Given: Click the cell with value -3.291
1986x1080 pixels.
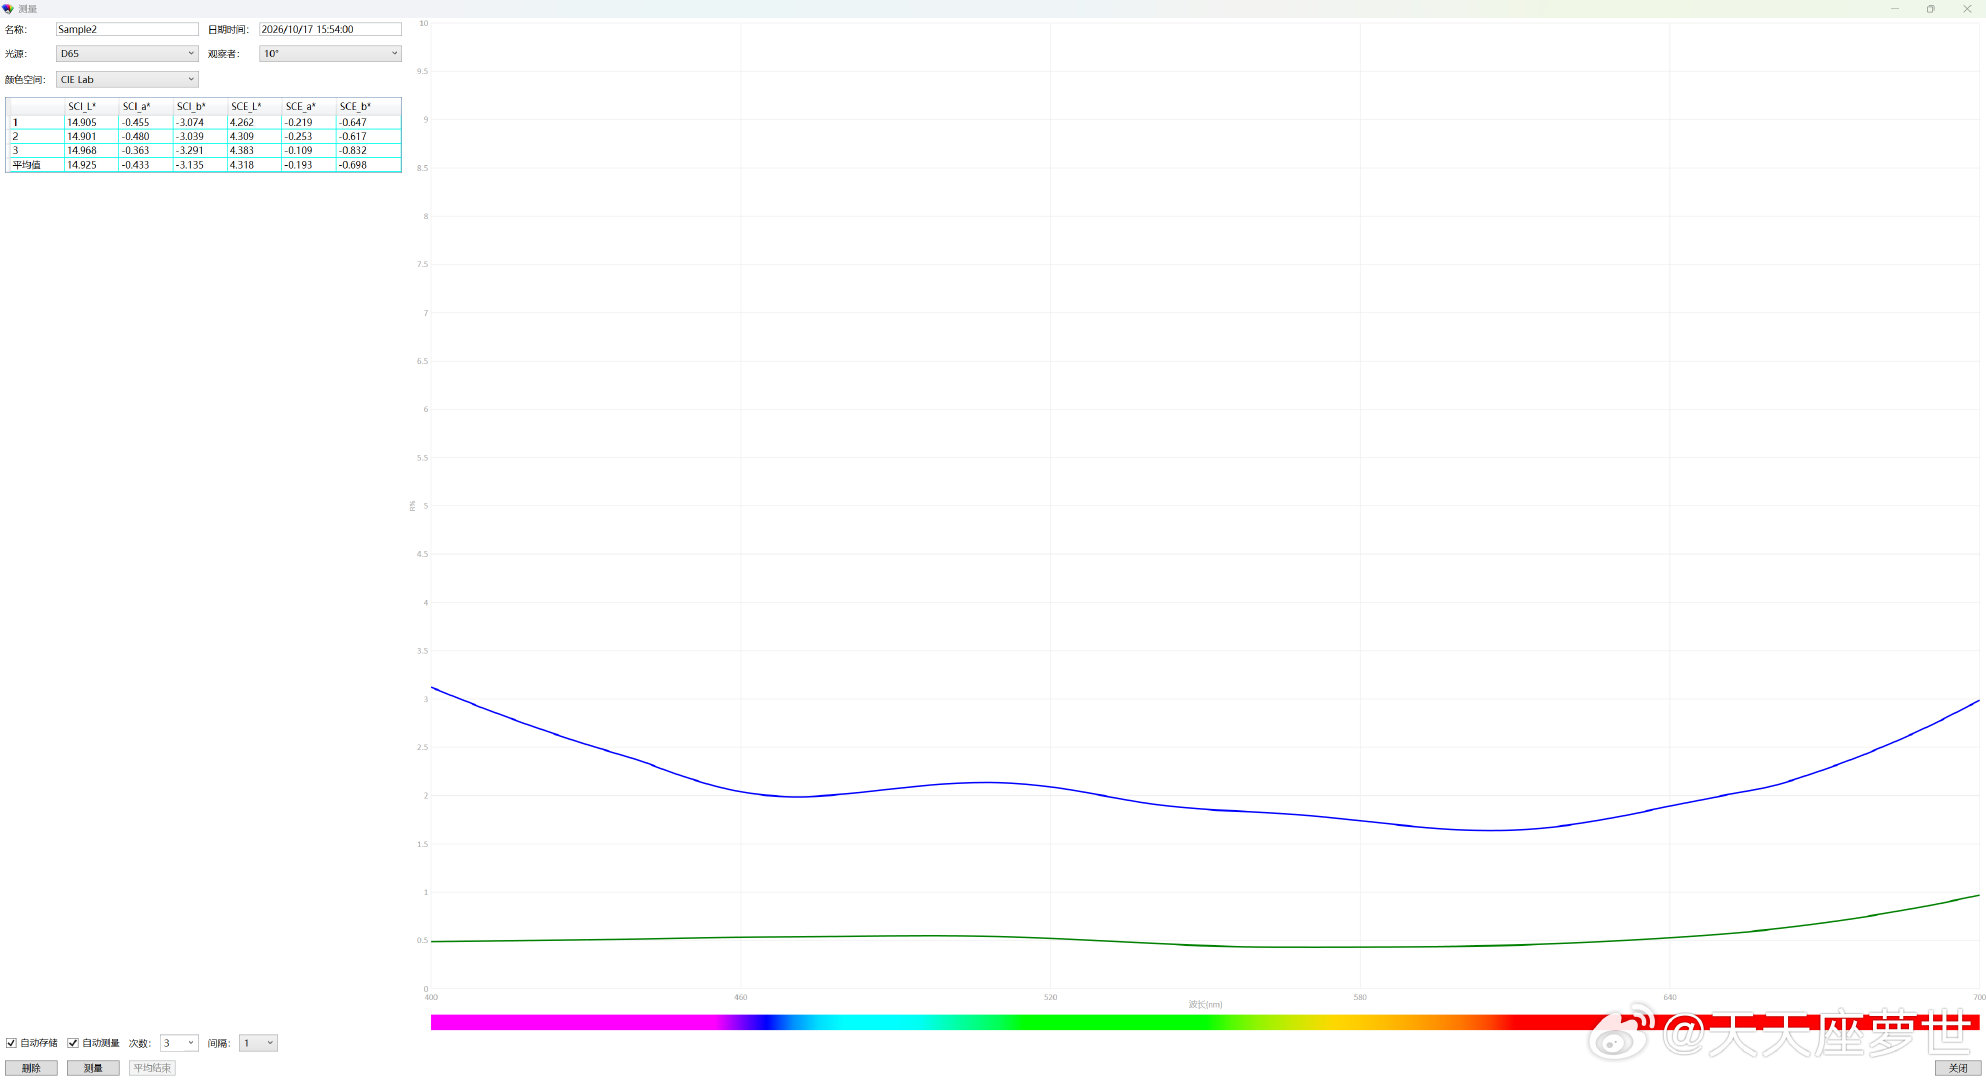Looking at the screenshot, I should [200, 150].
